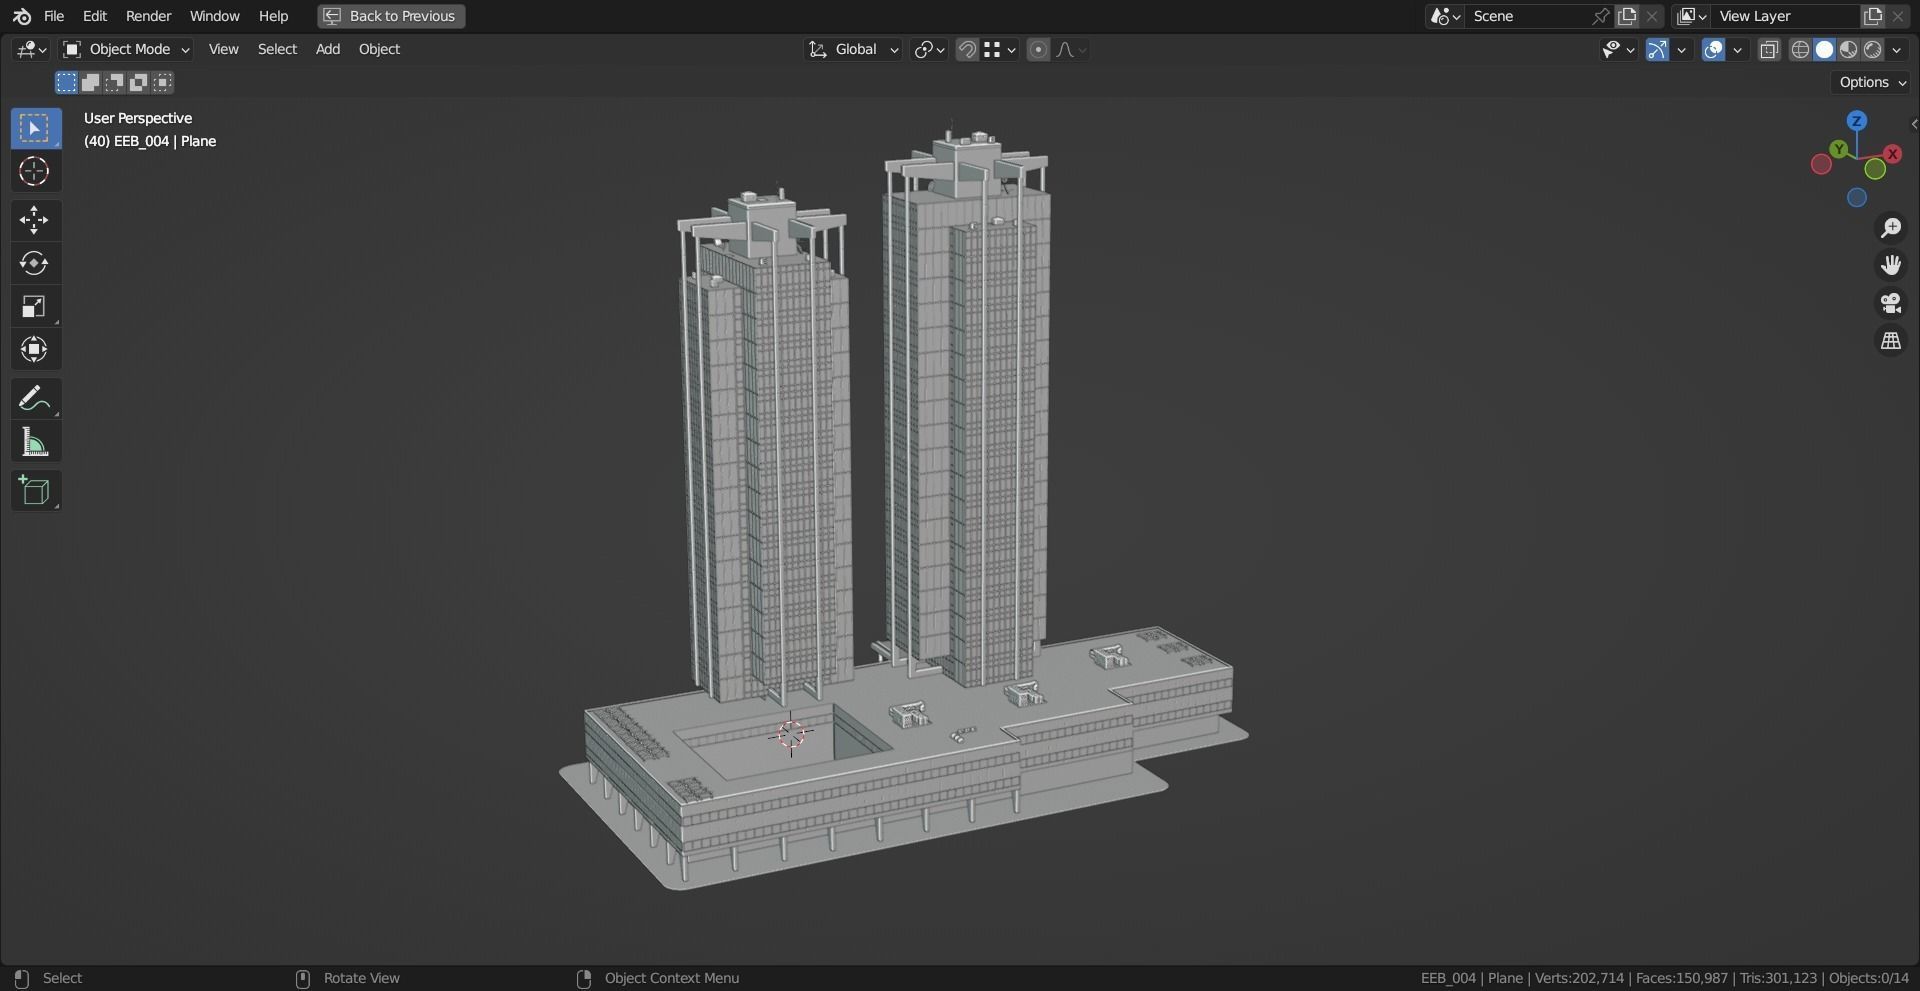Viewport: 1920px width, 991px height.
Task: Open selectability and visibility dropdown
Action: tap(1618, 49)
